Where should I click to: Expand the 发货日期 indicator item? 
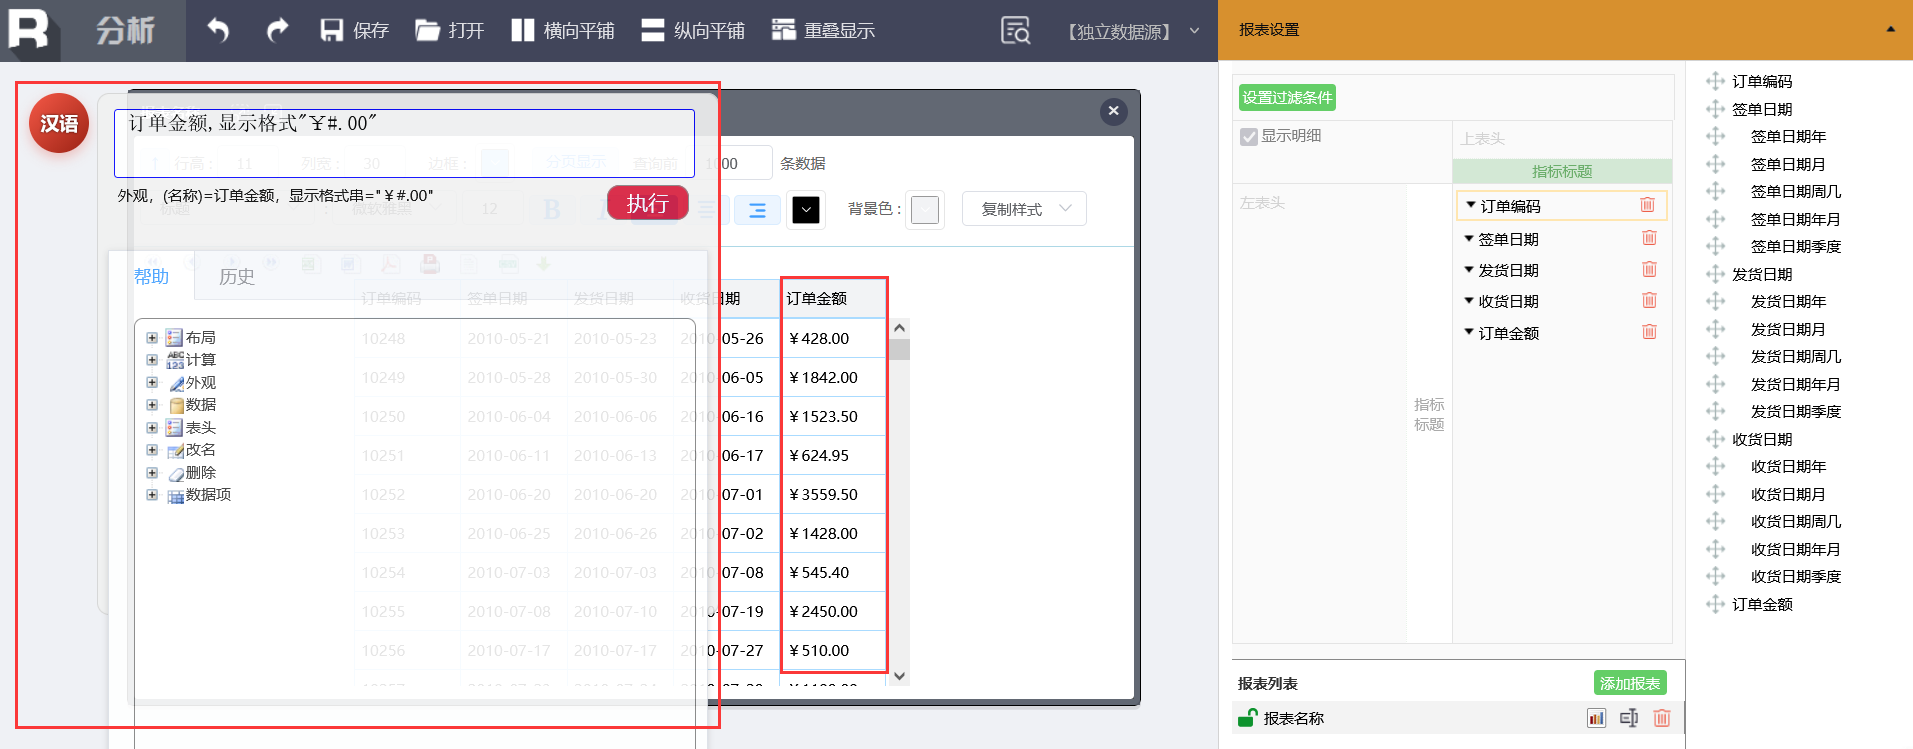1469,270
